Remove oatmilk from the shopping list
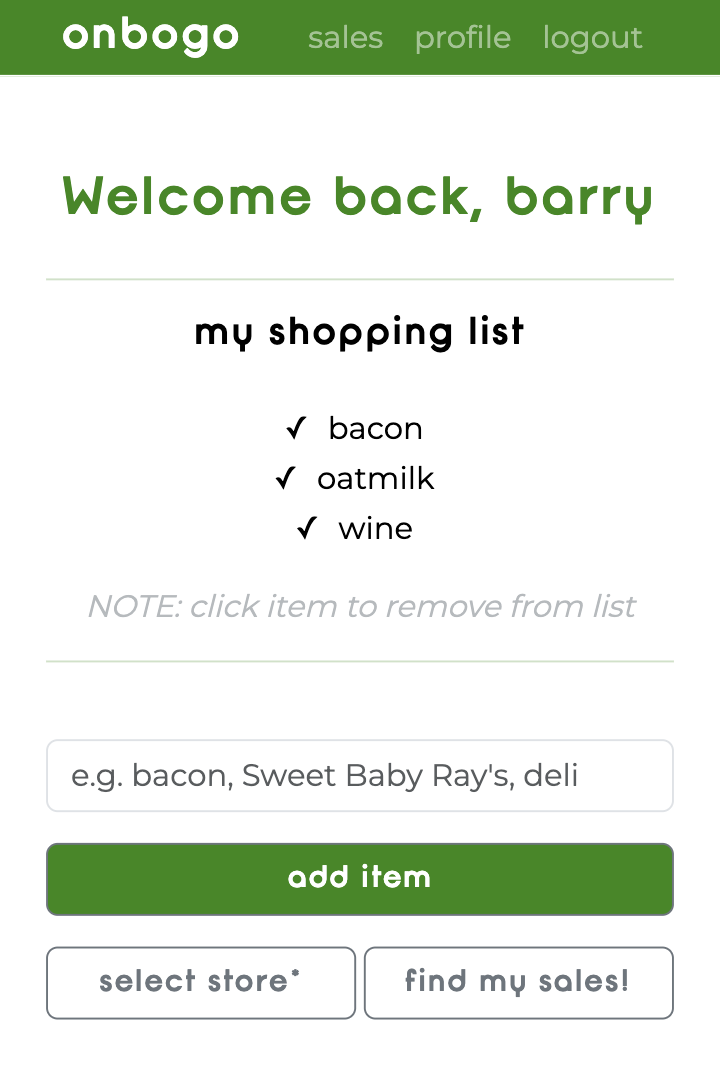720x1080 pixels. tap(376, 479)
